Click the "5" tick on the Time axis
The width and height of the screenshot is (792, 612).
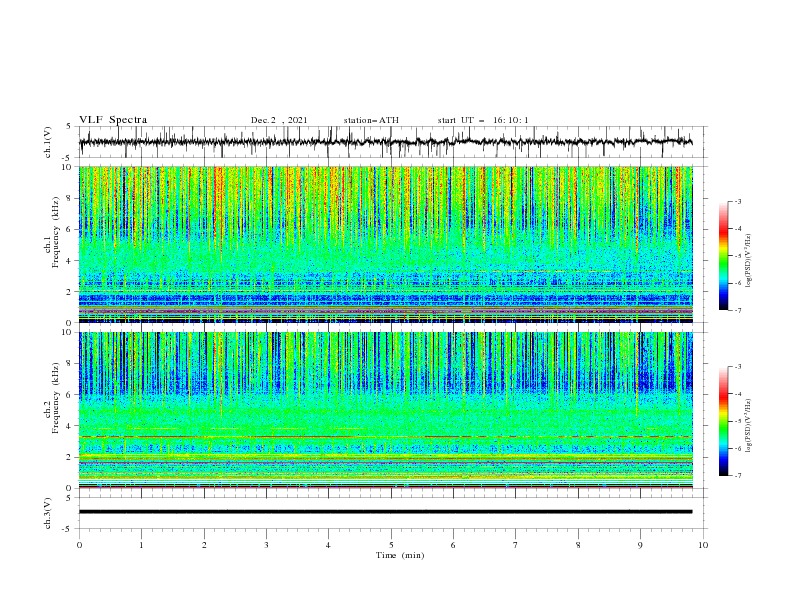[x=391, y=545]
